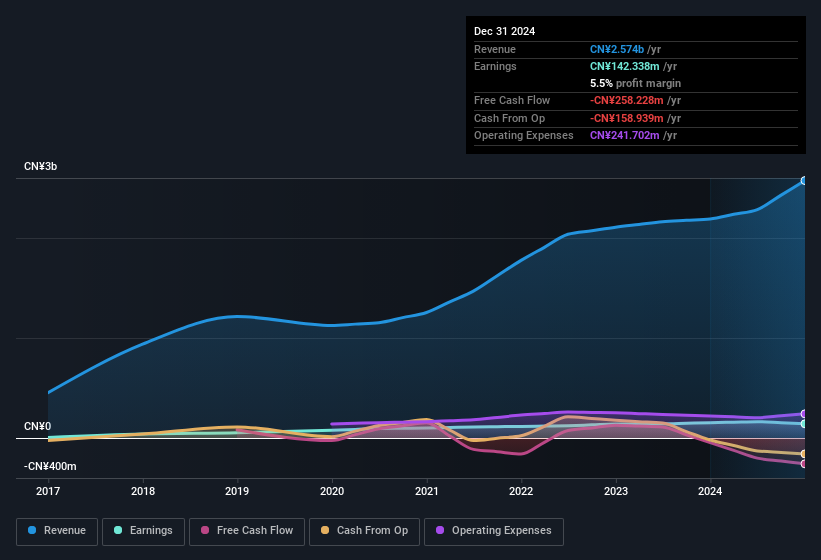Click the Cash From Op tooltip label
Viewport: 821px width, 560px height.
click(509, 118)
